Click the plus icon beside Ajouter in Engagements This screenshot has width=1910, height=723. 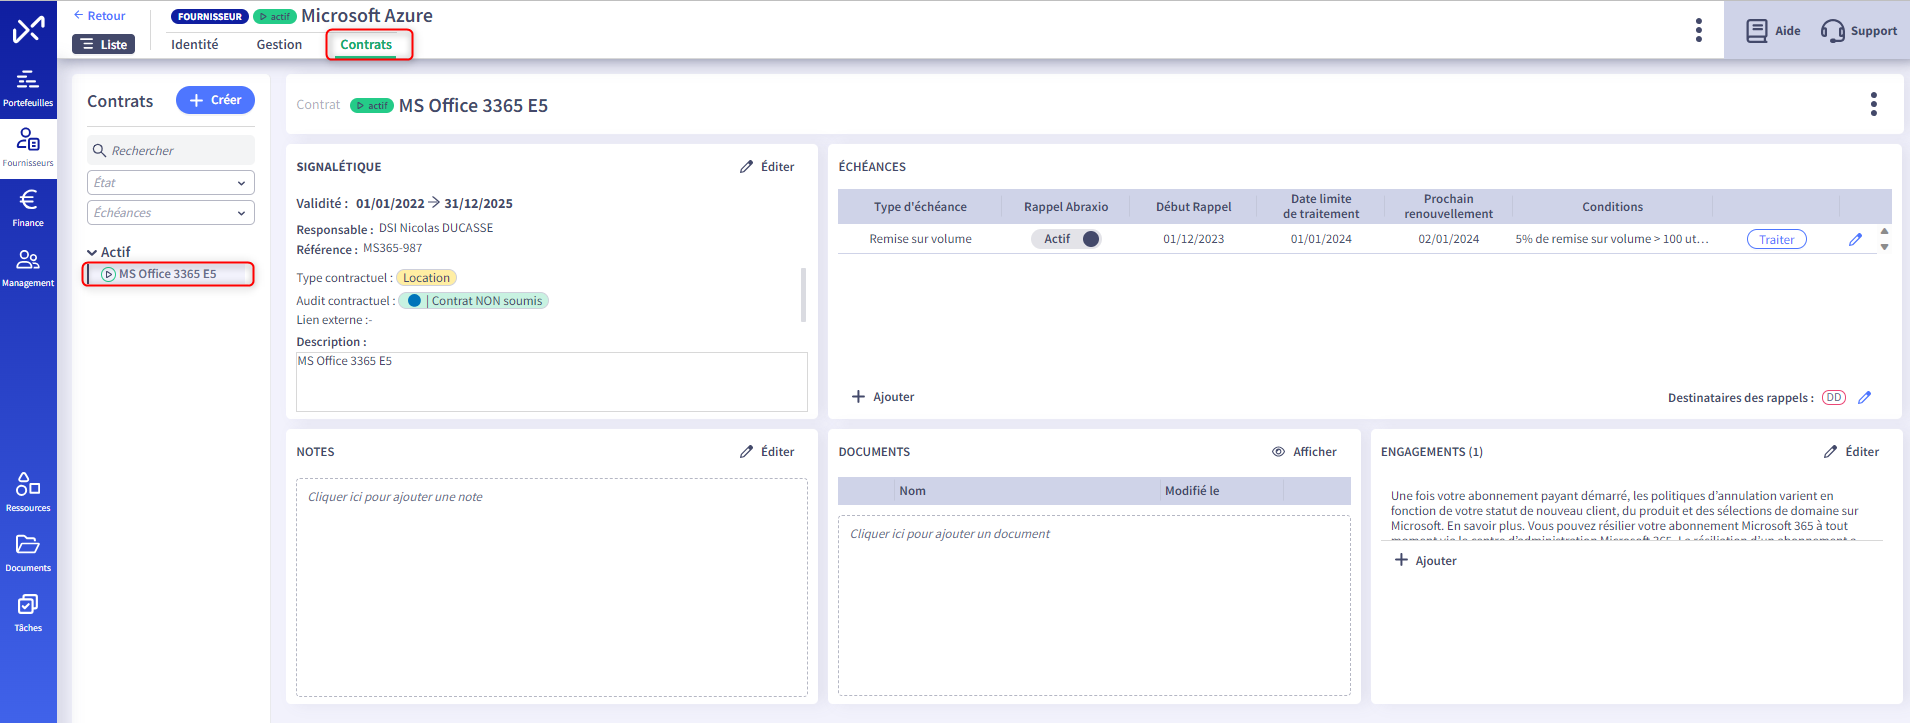click(x=1401, y=560)
